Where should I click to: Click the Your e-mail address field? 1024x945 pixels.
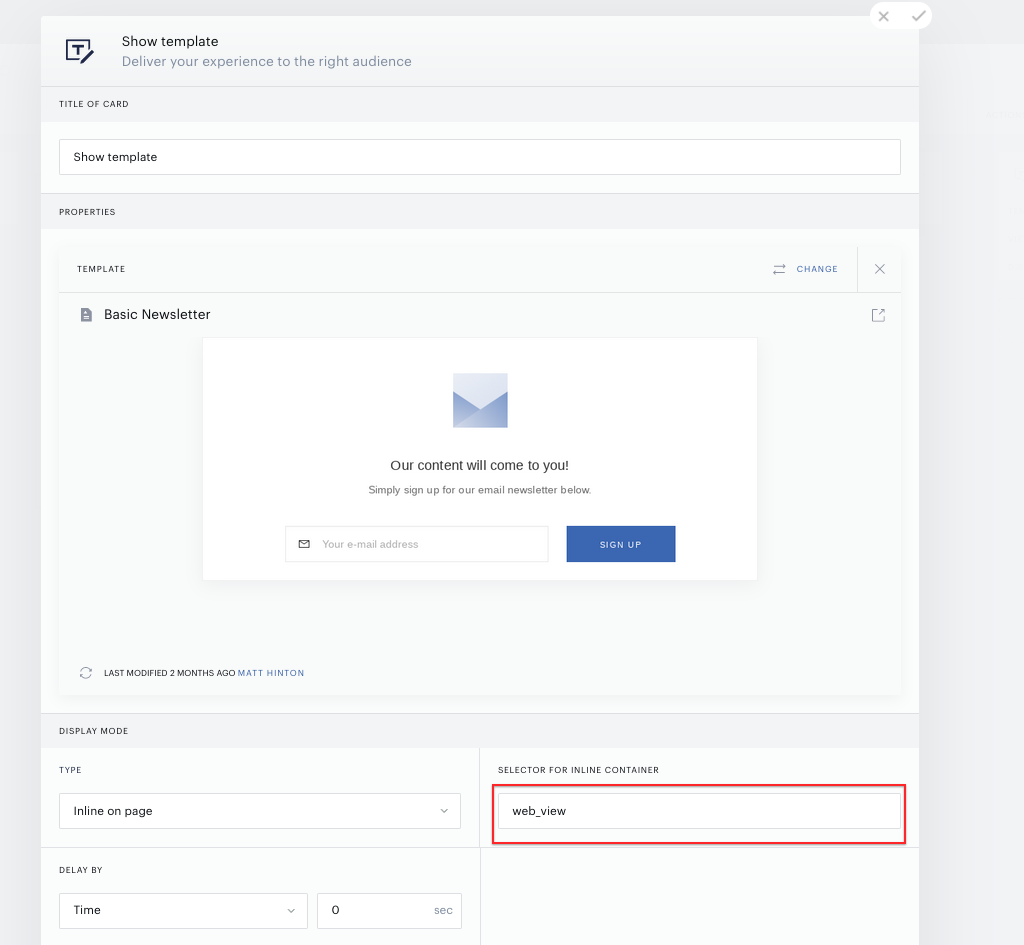(417, 544)
